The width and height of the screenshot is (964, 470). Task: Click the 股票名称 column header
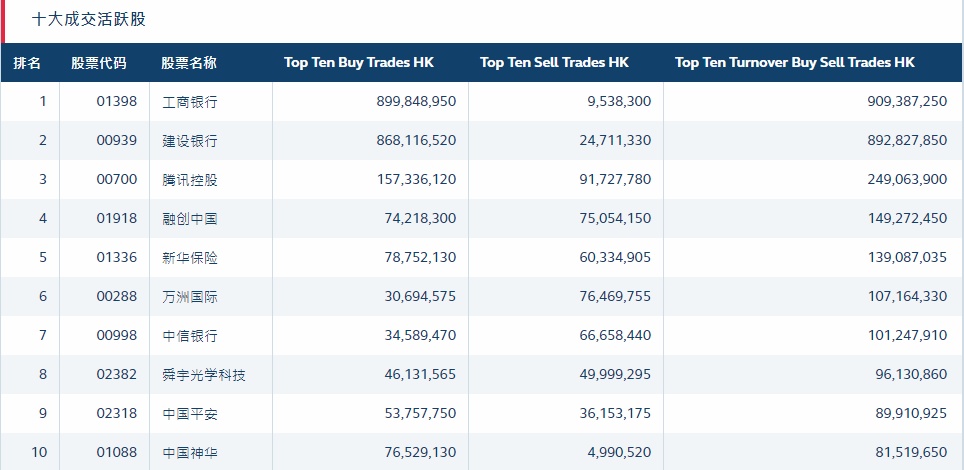189,63
